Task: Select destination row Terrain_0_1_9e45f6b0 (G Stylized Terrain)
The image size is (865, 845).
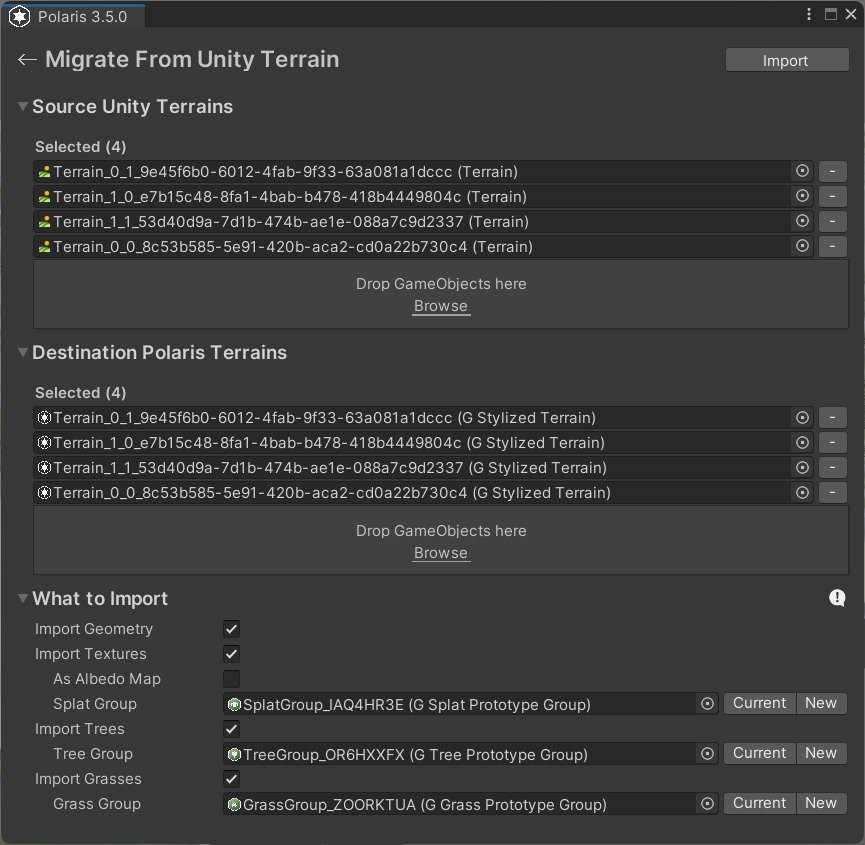Action: [x=424, y=418]
